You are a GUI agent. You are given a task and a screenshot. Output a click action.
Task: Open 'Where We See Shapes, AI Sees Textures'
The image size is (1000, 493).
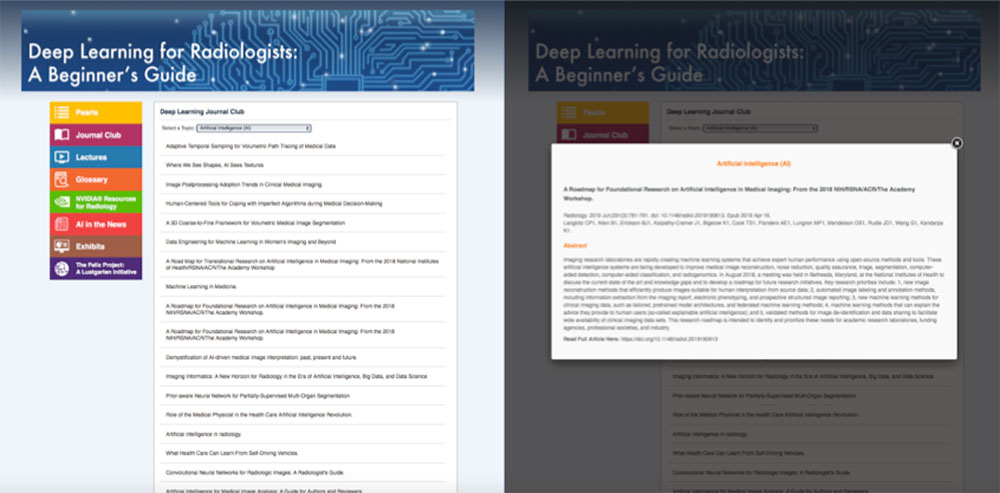[214, 165]
